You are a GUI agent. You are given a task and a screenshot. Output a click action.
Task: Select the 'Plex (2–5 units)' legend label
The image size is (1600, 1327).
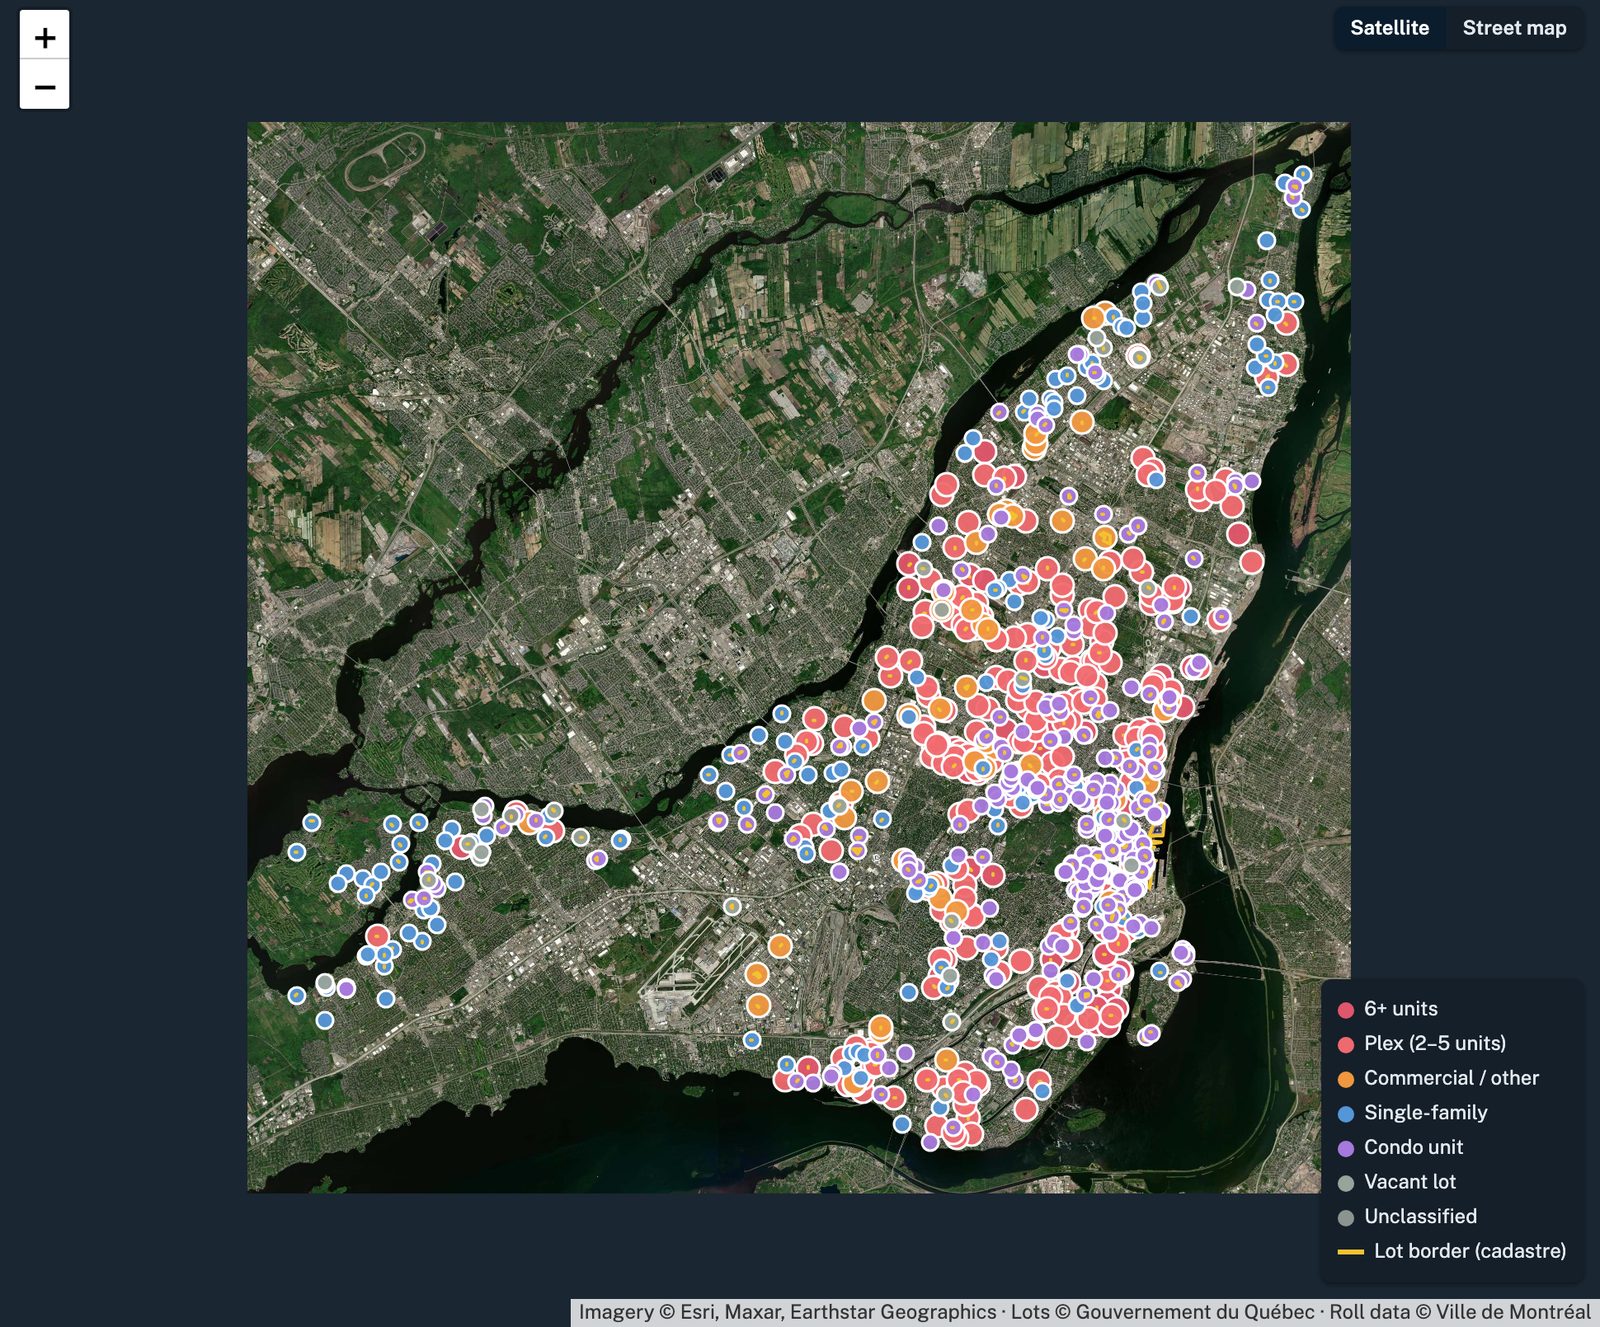(1435, 1043)
